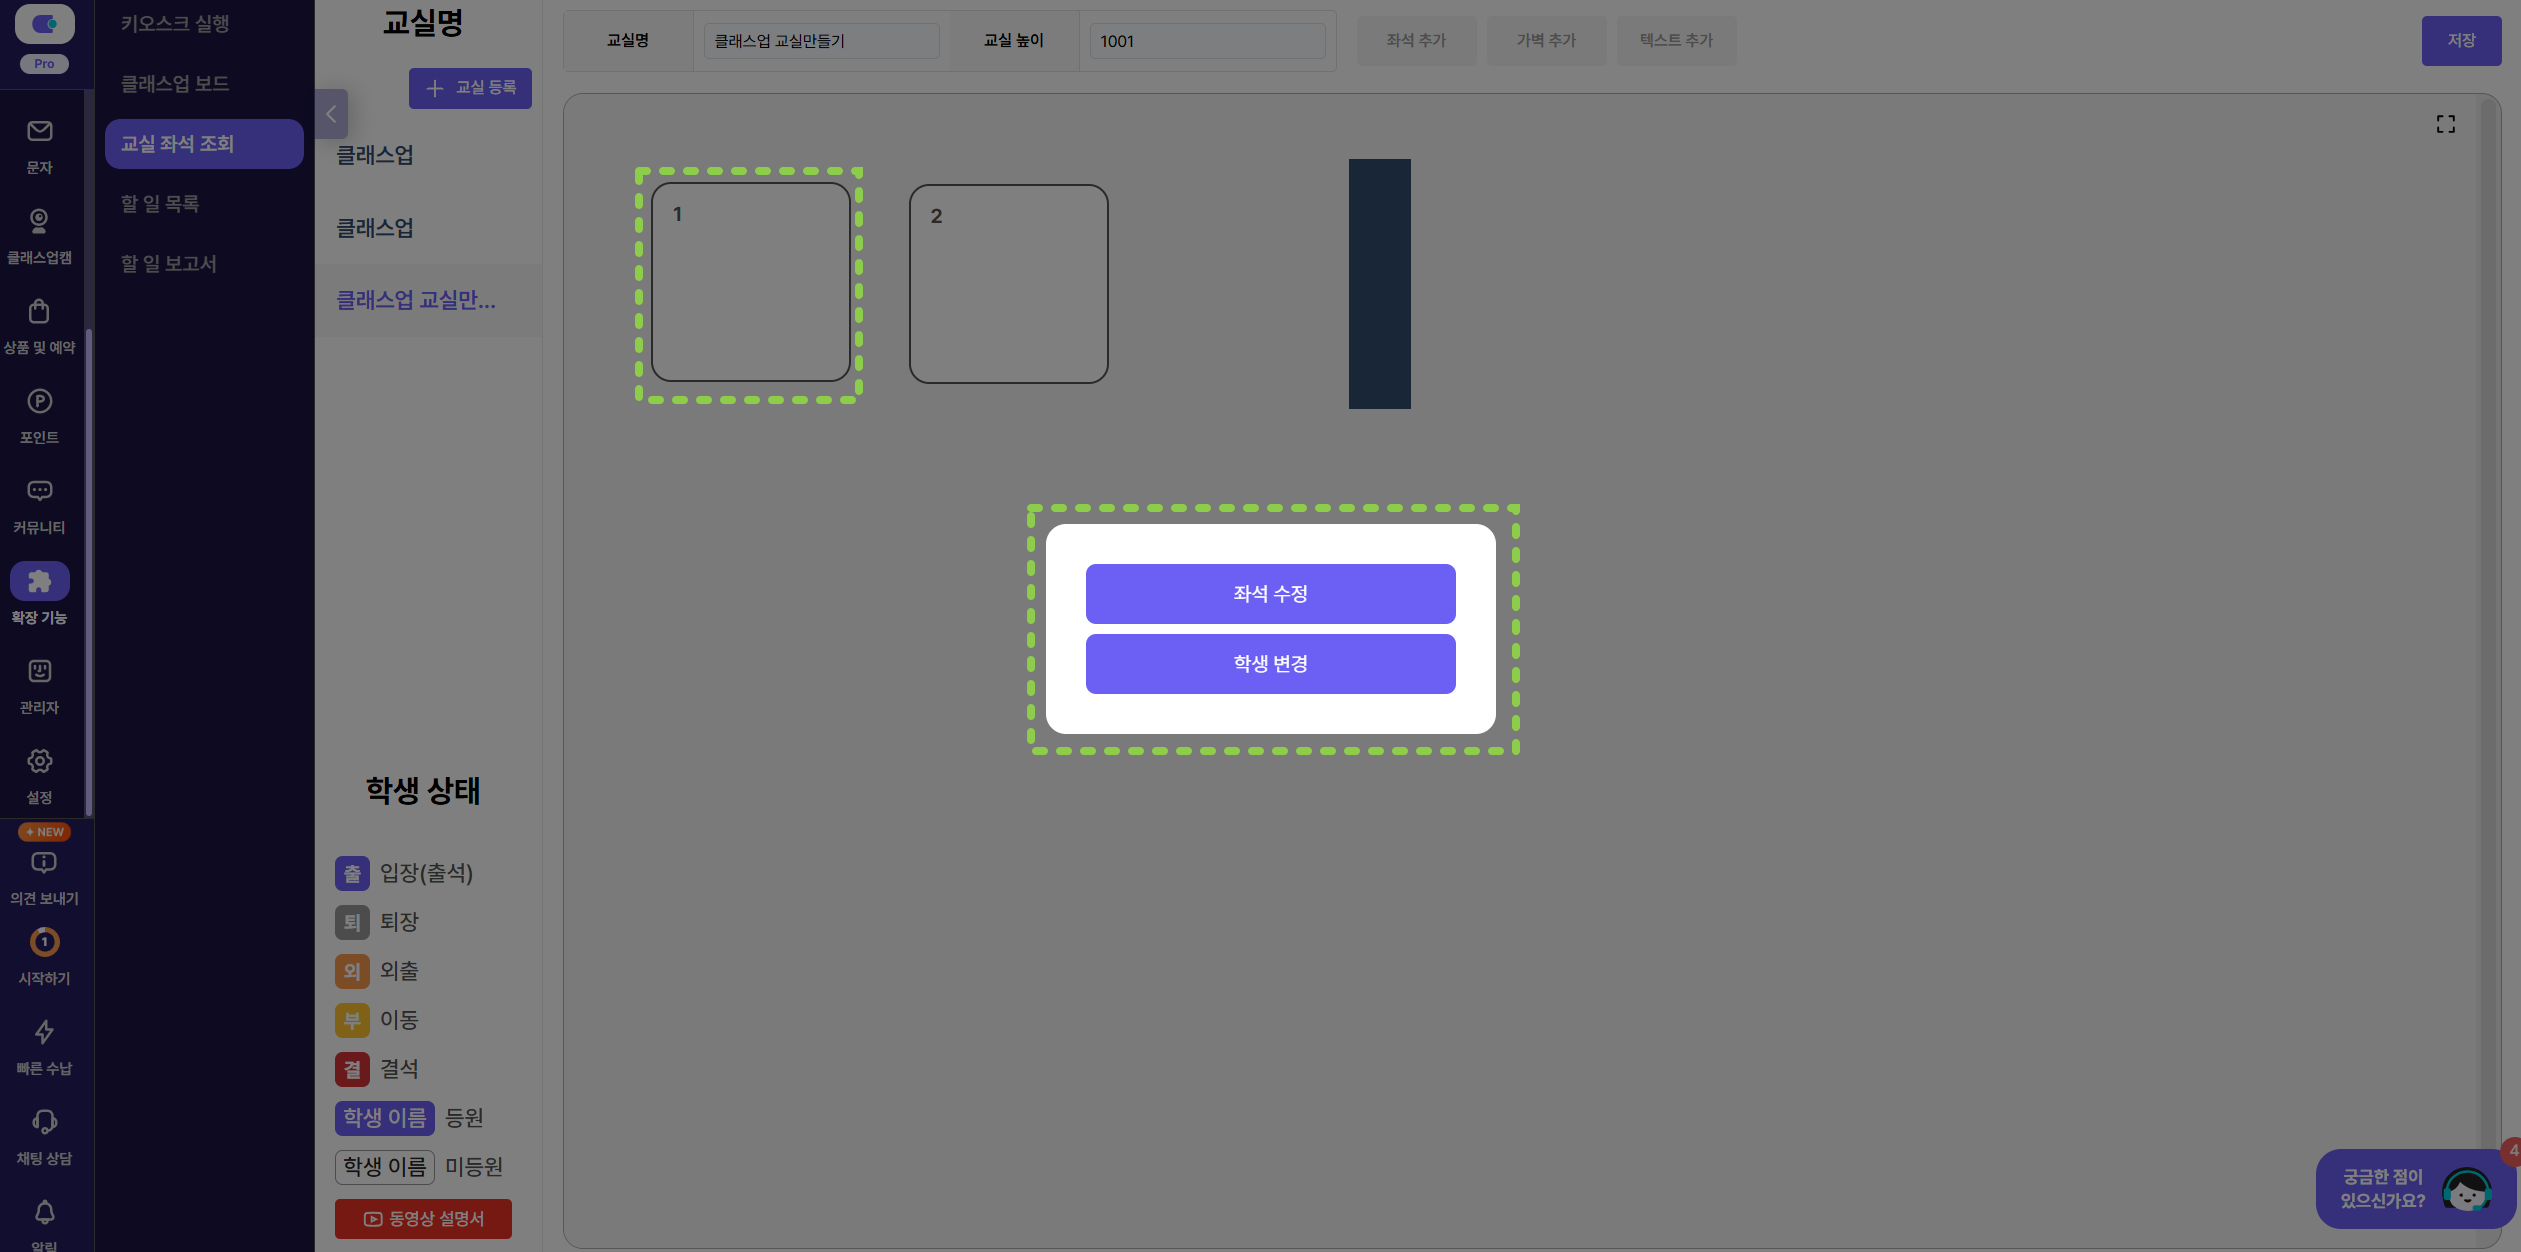
Task: Select 할 일 목록 menu item
Action: click(160, 204)
